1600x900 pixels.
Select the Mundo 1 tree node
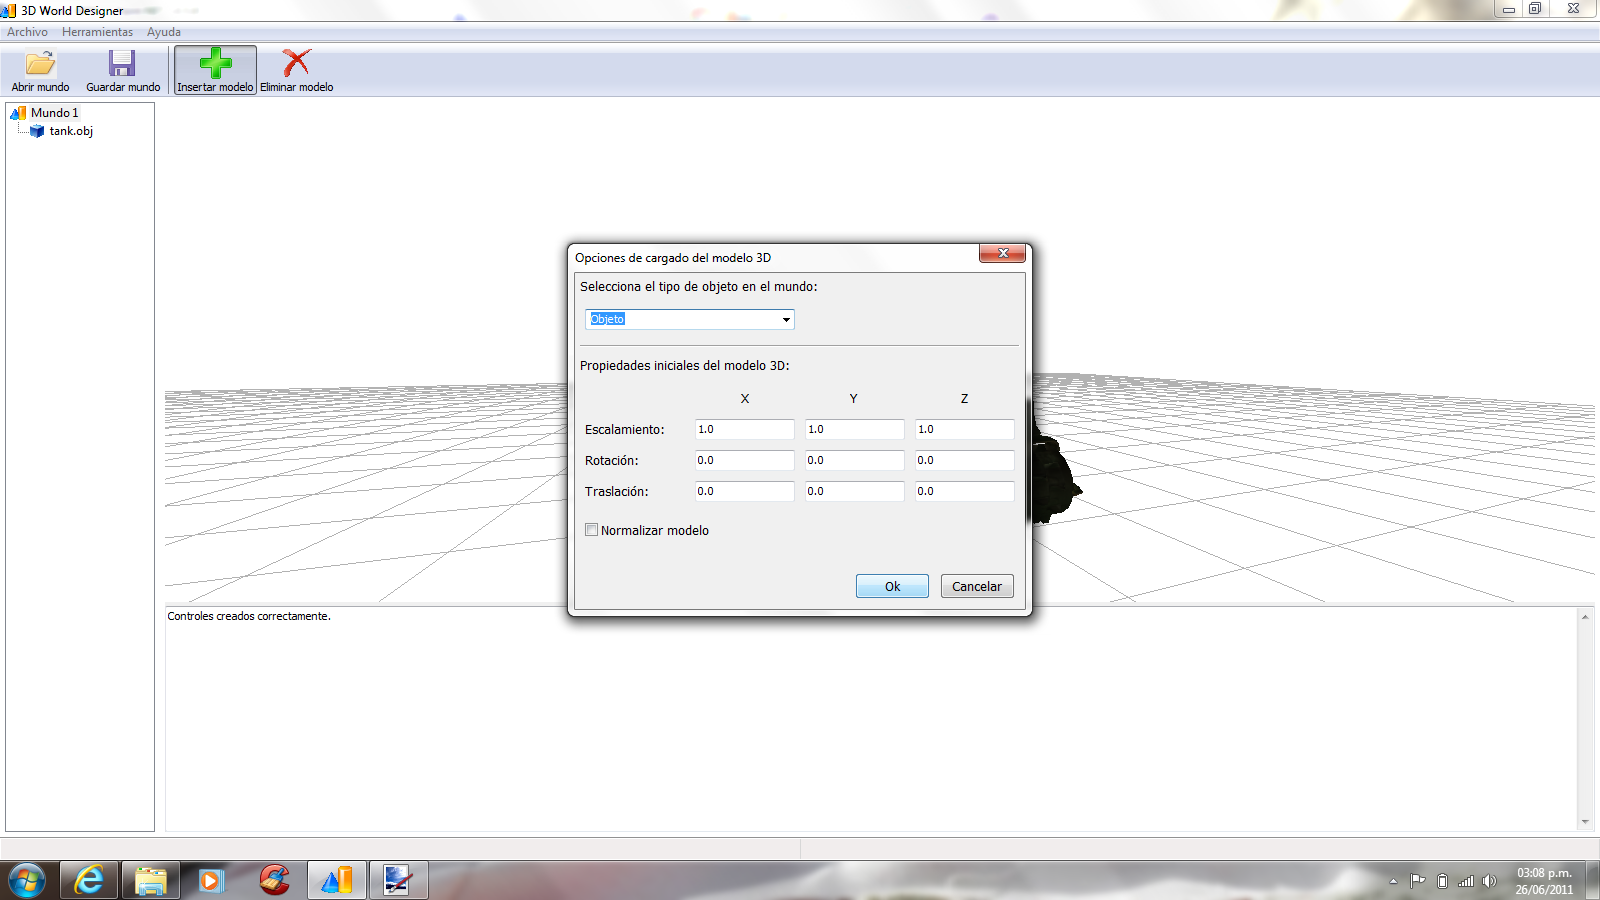click(x=54, y=113)
